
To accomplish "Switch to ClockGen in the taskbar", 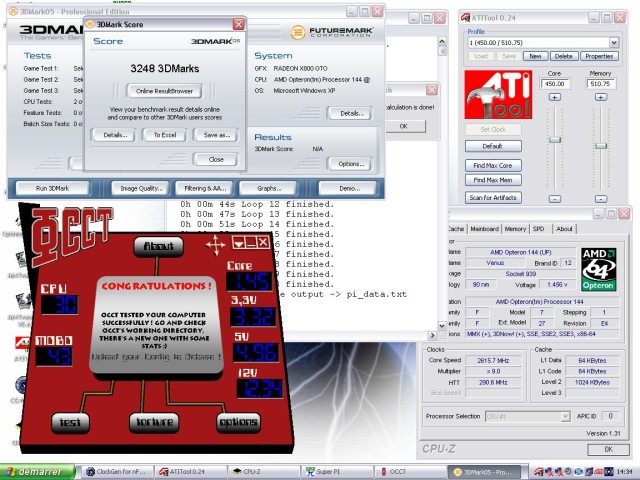I will (117, 472).
